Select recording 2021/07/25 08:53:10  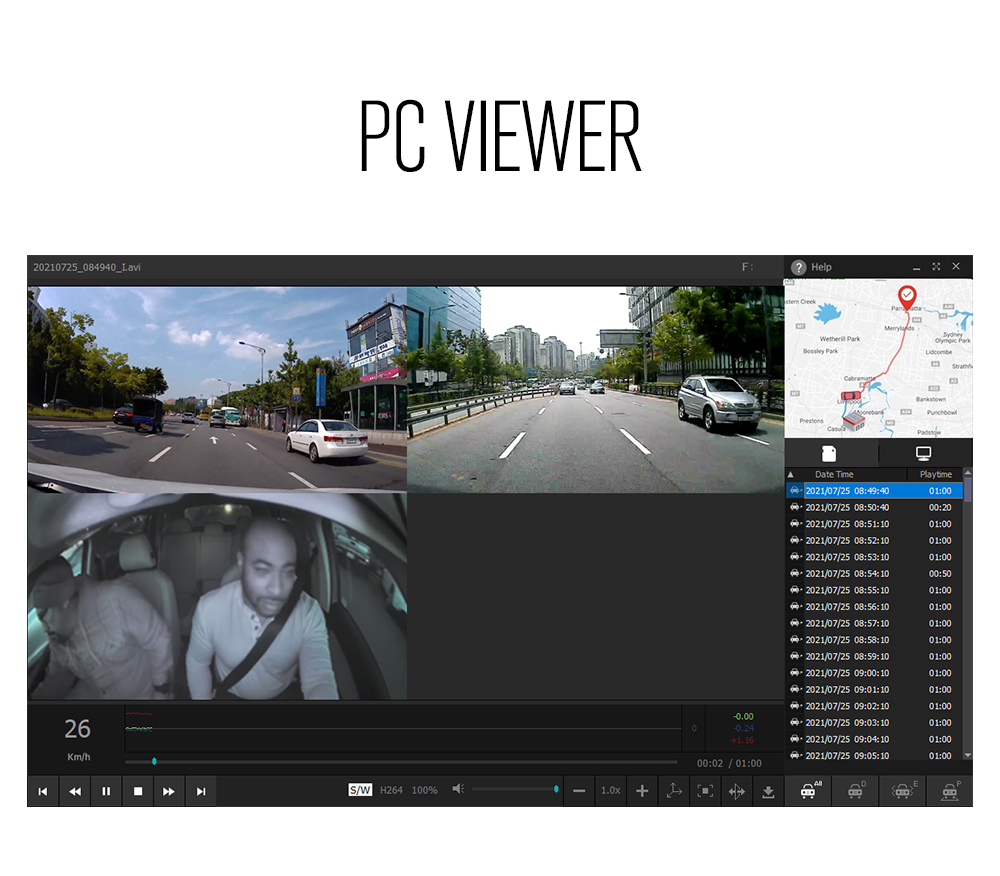[x=874, y=557]
